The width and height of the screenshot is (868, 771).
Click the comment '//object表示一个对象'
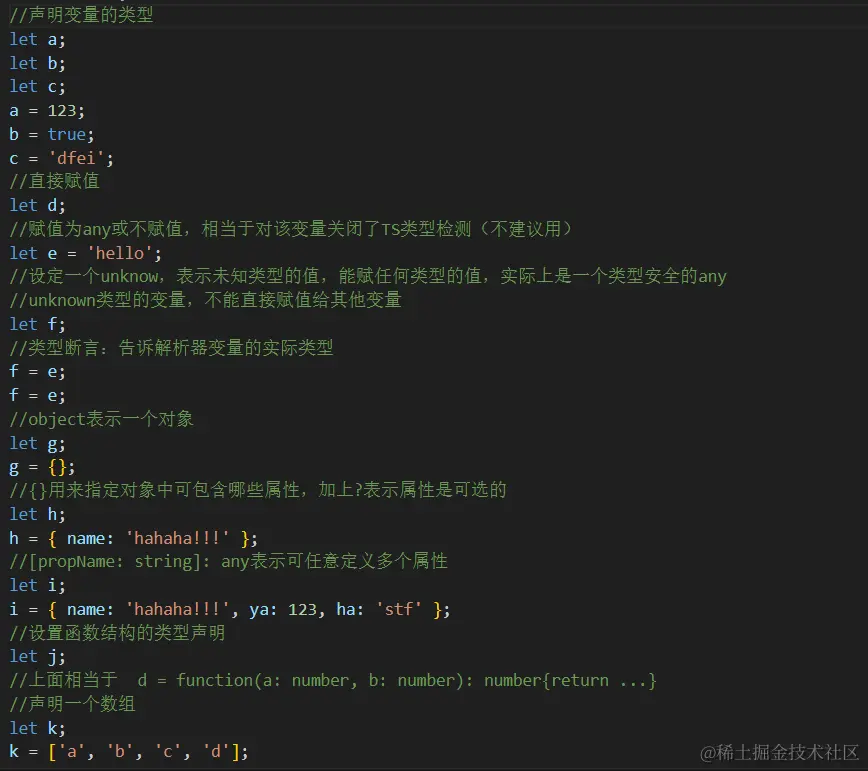[102, 419]
